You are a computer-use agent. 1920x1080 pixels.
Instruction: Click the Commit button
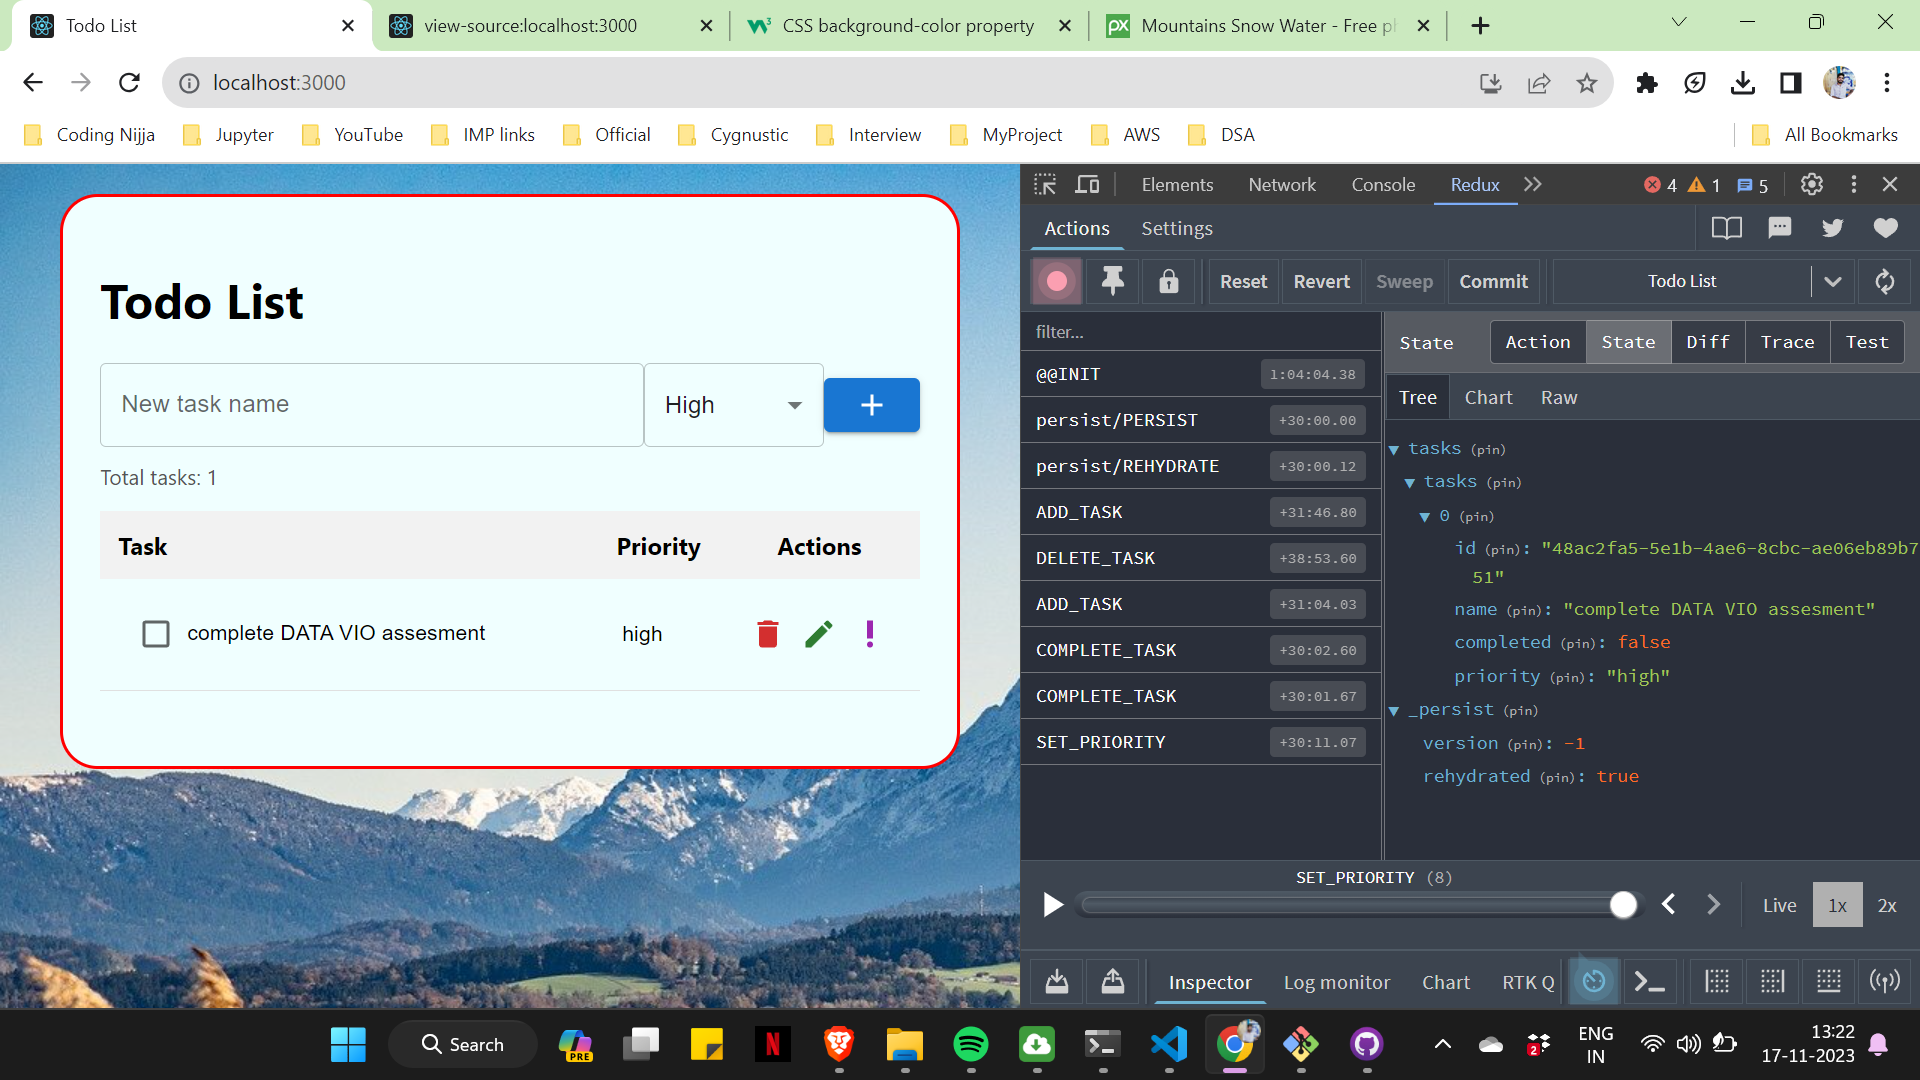click(1493, 281)
